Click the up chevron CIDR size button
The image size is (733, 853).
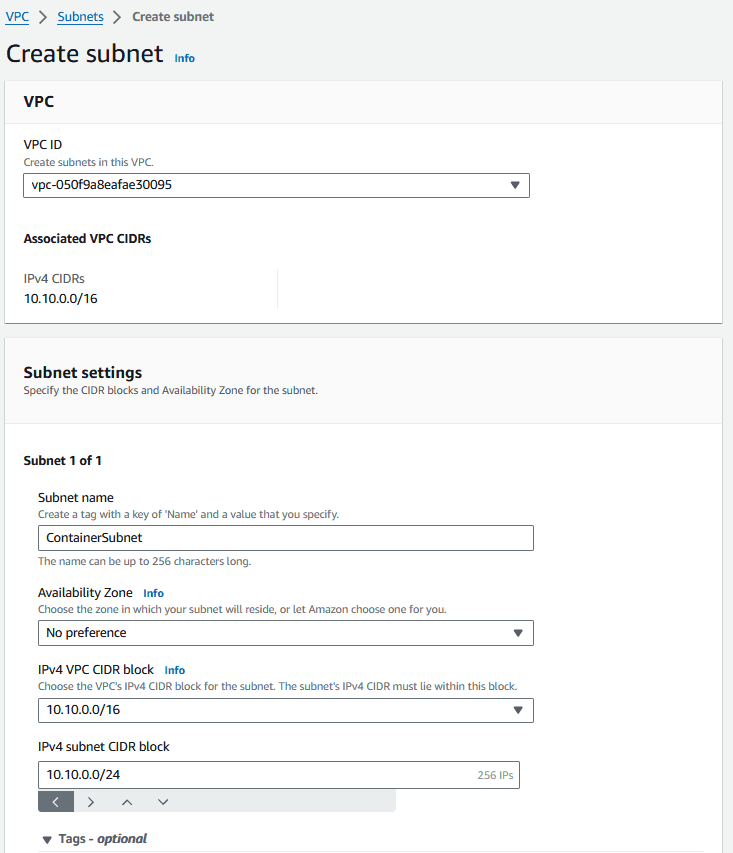point(127,802)
